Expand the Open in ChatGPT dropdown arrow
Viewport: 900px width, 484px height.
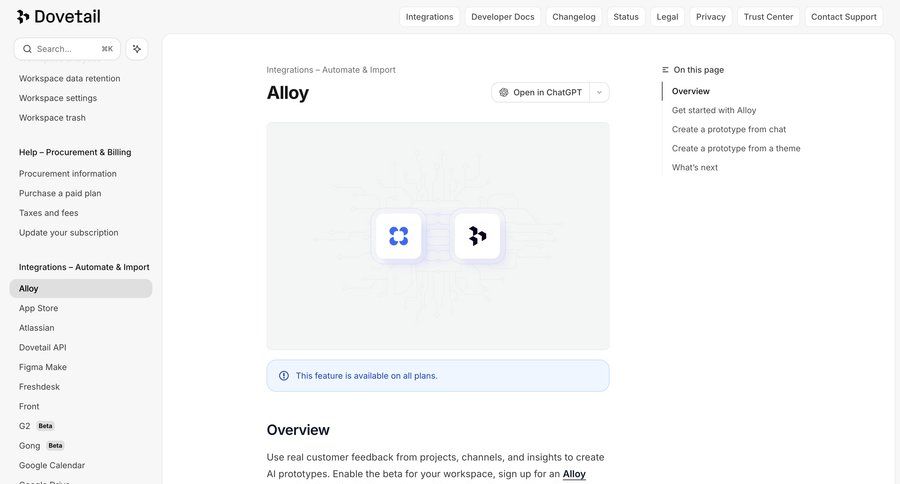click(x=599, y=92)
